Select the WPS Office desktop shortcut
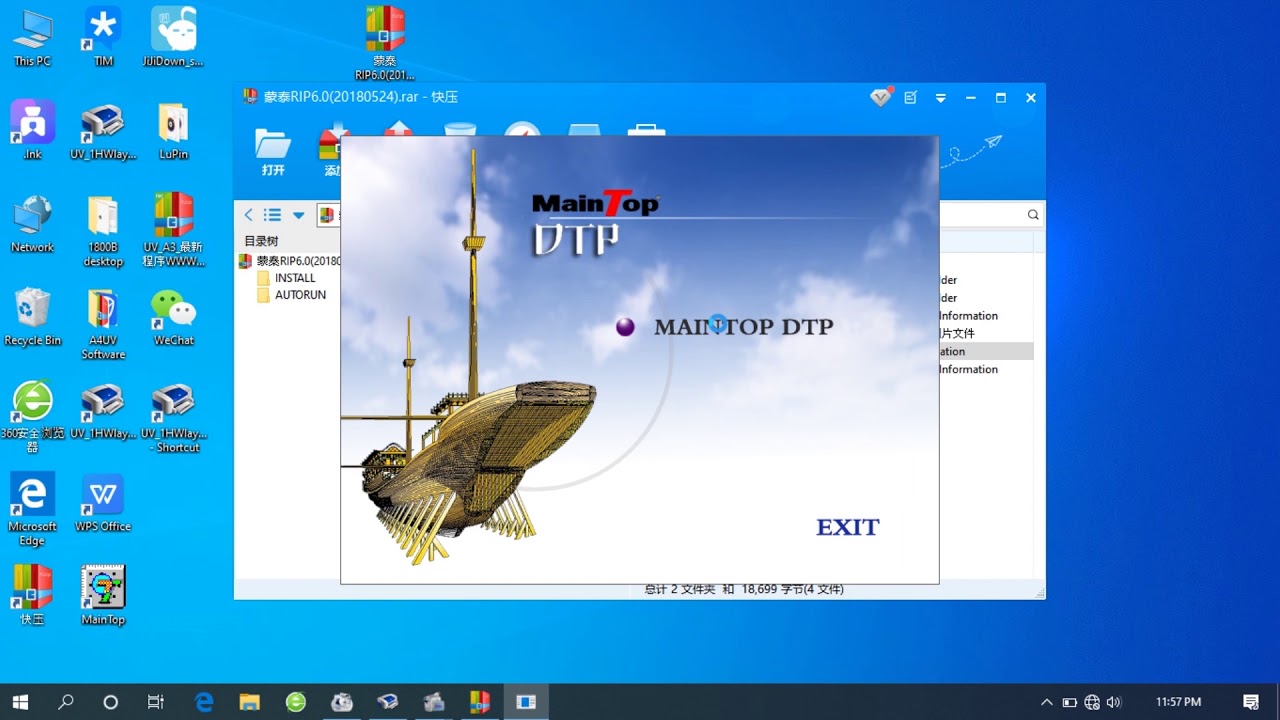1280x720 pixels. click(103, 503)
